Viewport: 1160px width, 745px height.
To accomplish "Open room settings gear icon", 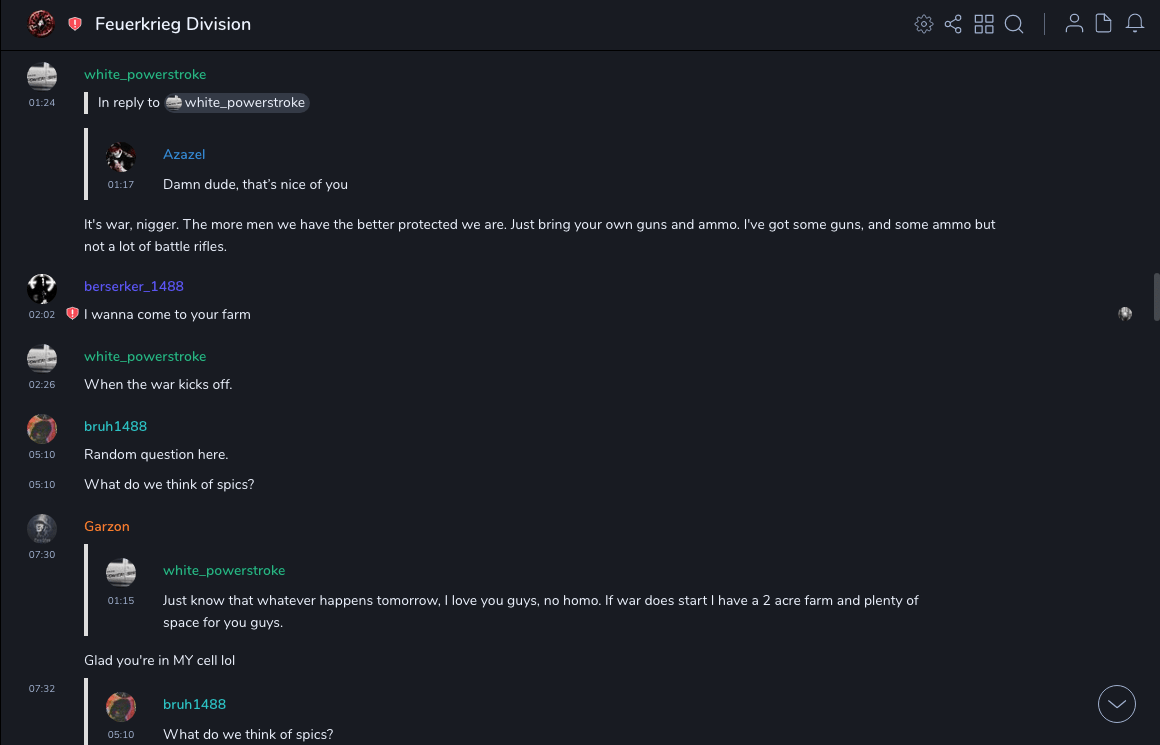I will [924, 24].
